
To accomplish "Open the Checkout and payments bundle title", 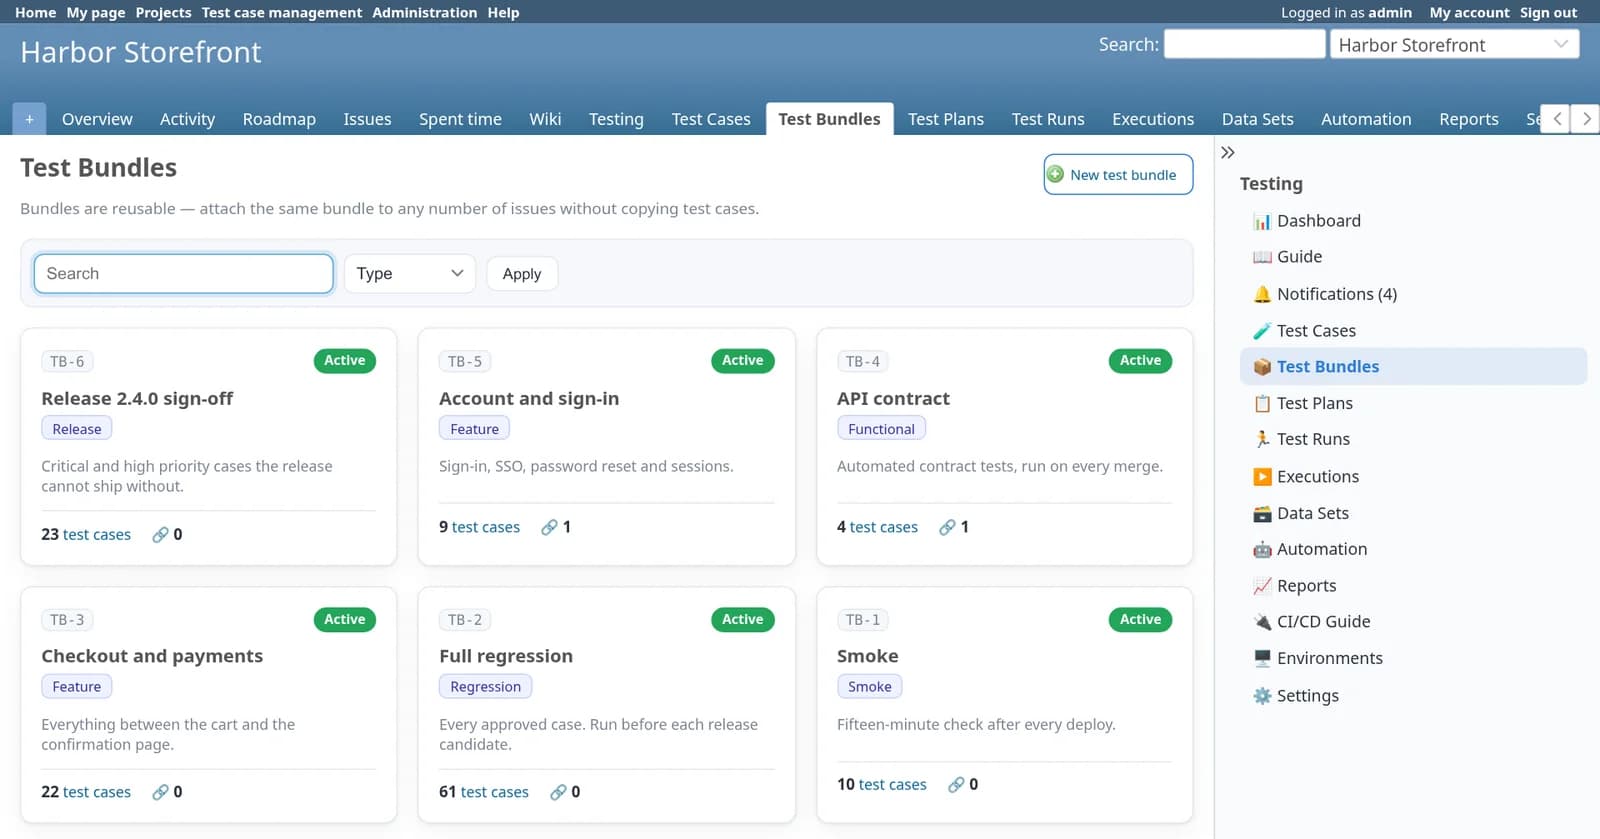I will pos(152,657).
